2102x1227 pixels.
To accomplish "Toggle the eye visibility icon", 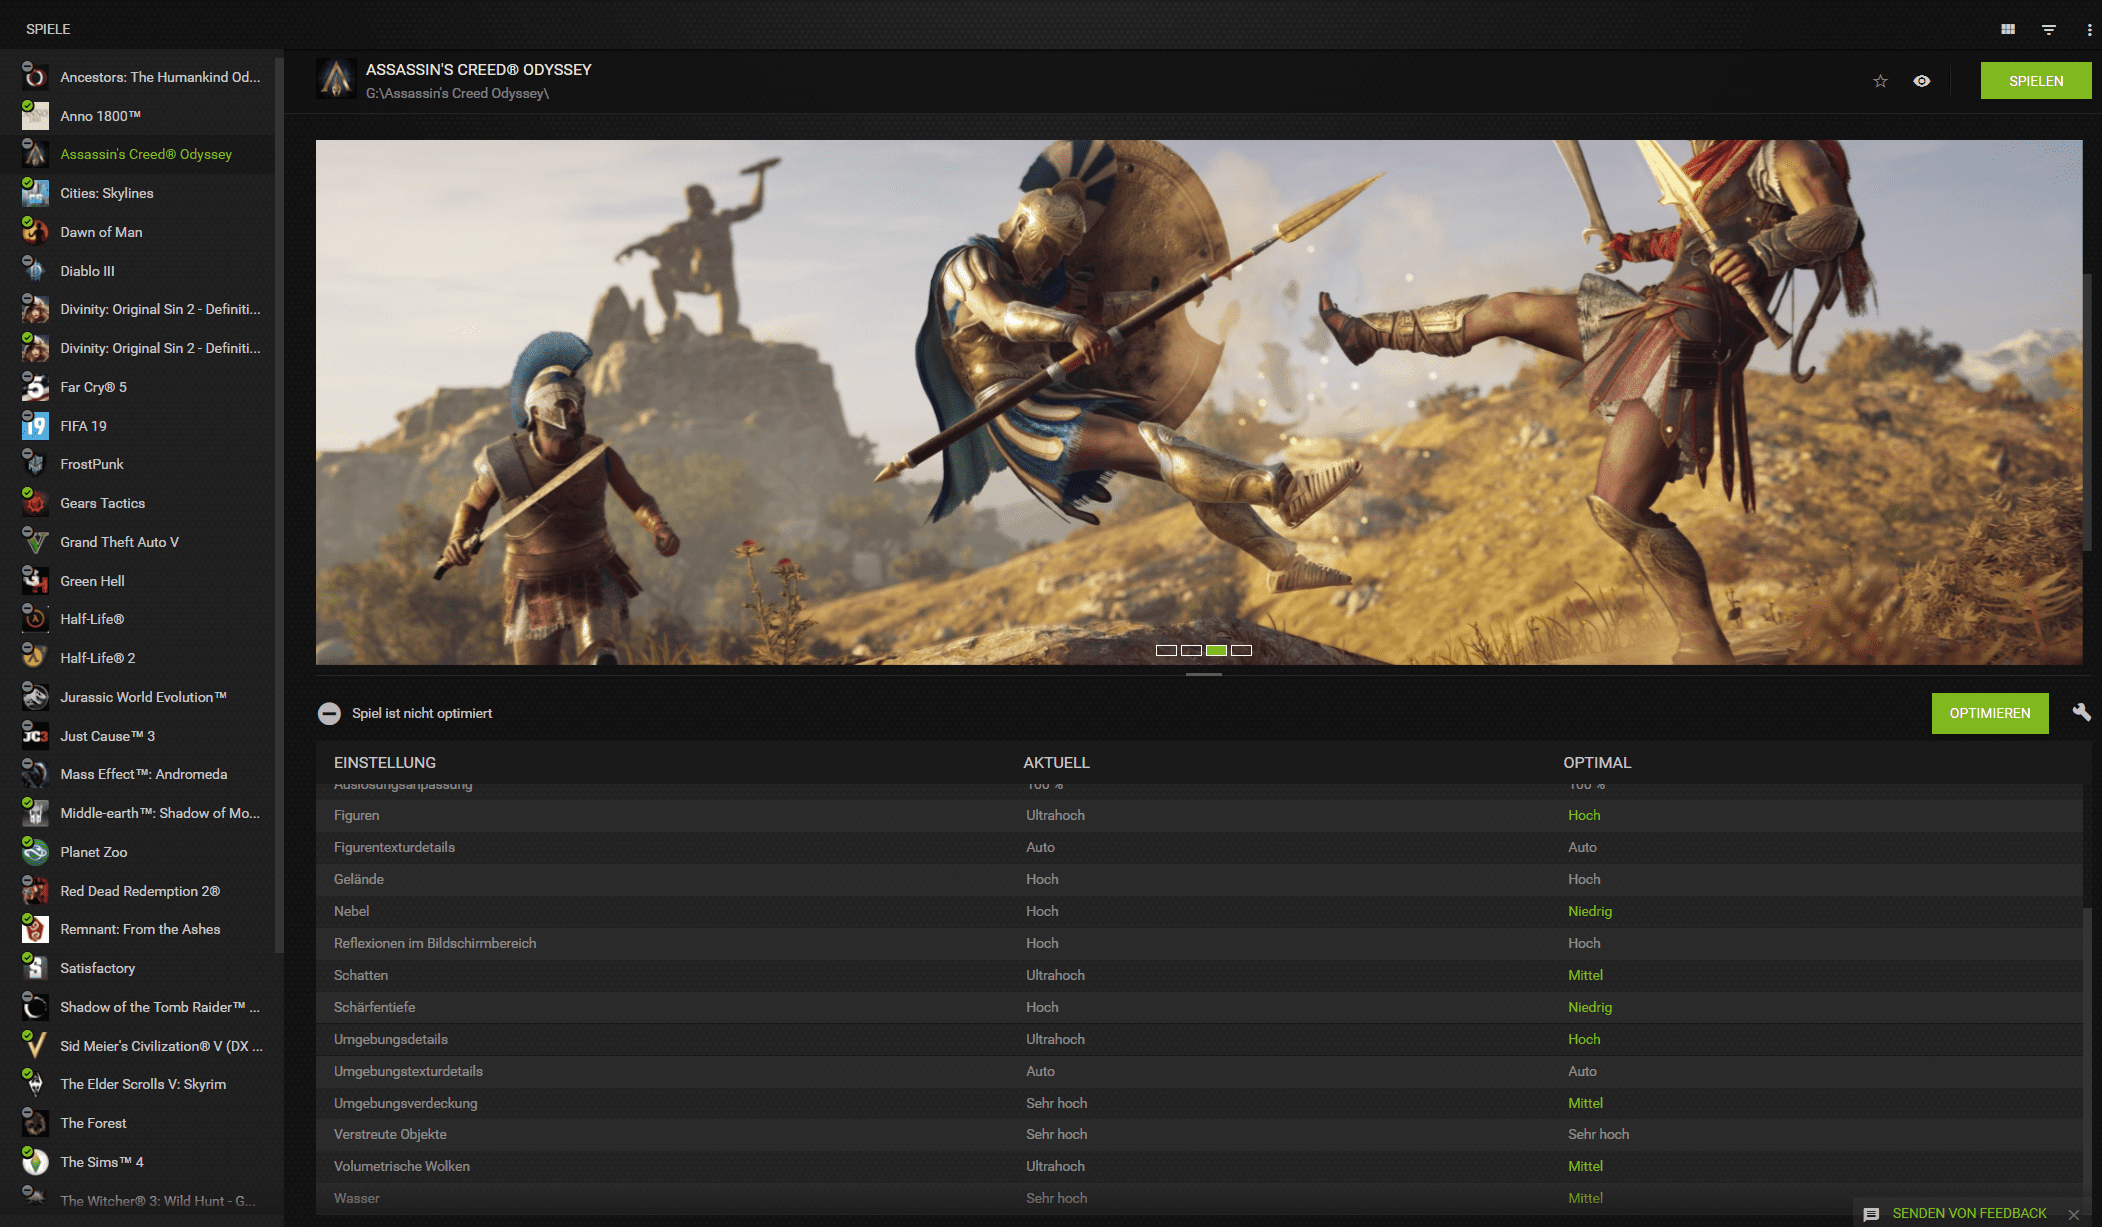I will [x=1921, y=81].
